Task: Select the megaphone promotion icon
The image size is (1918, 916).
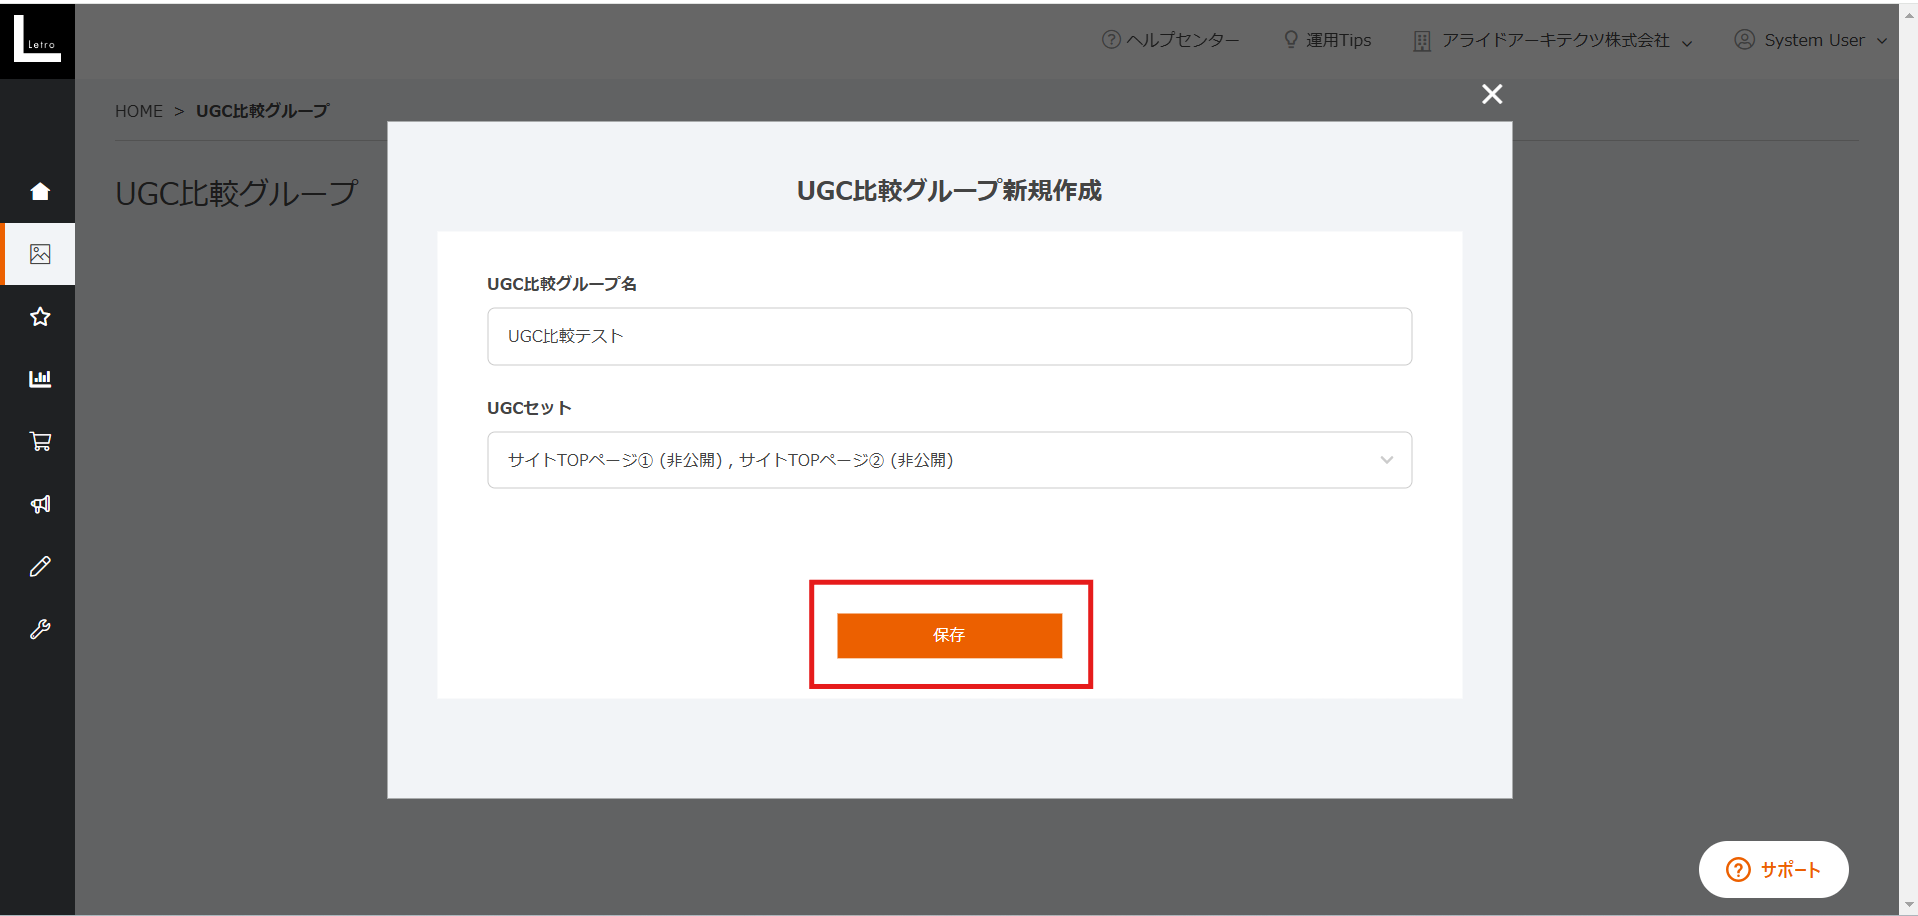Action: [39, 504]
